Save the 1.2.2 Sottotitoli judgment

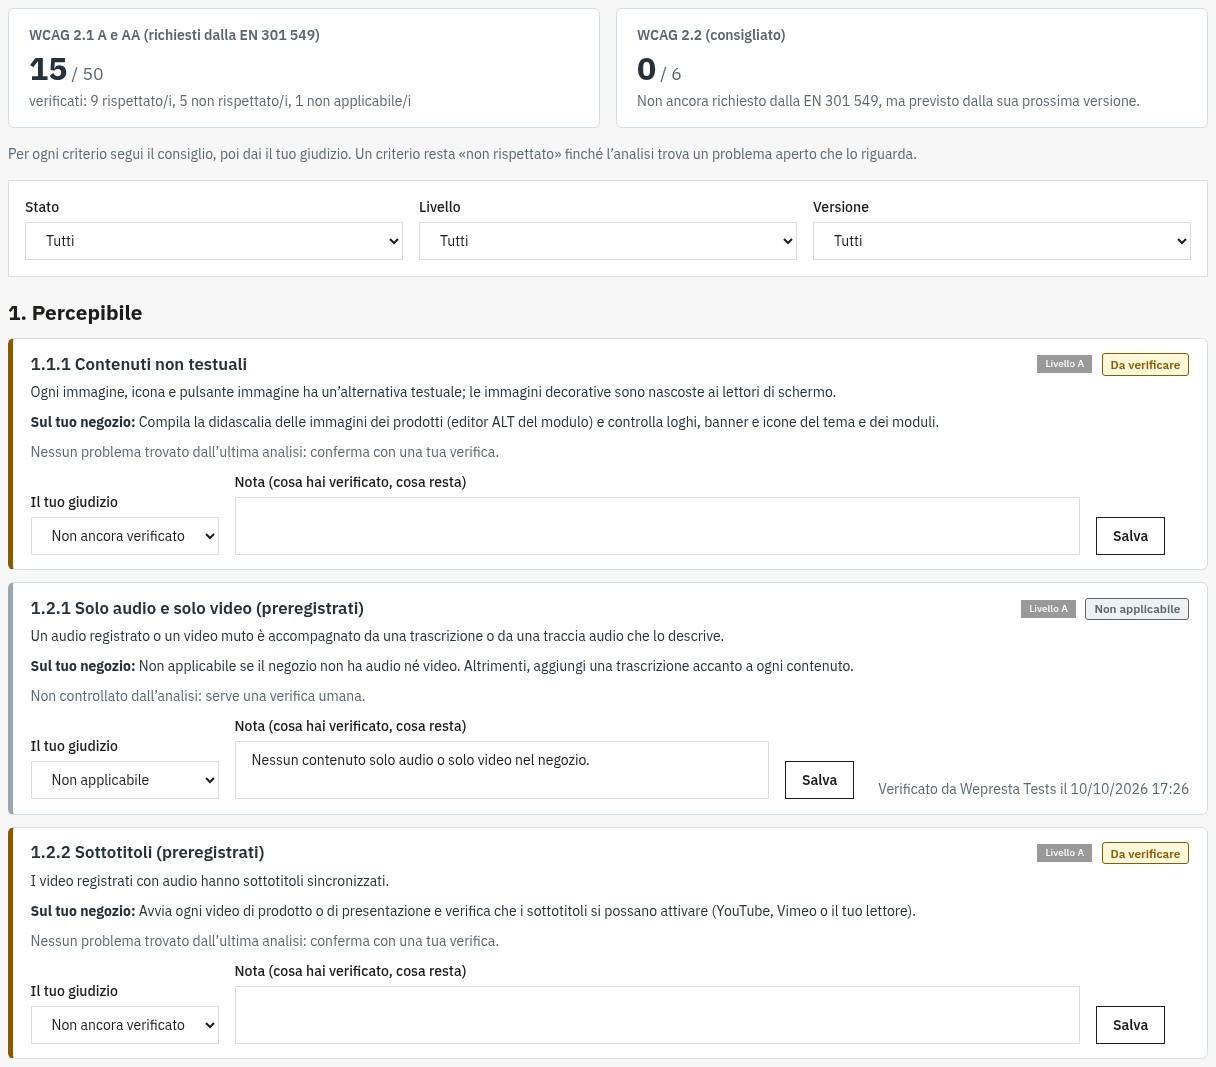tap(1130, 1025)
